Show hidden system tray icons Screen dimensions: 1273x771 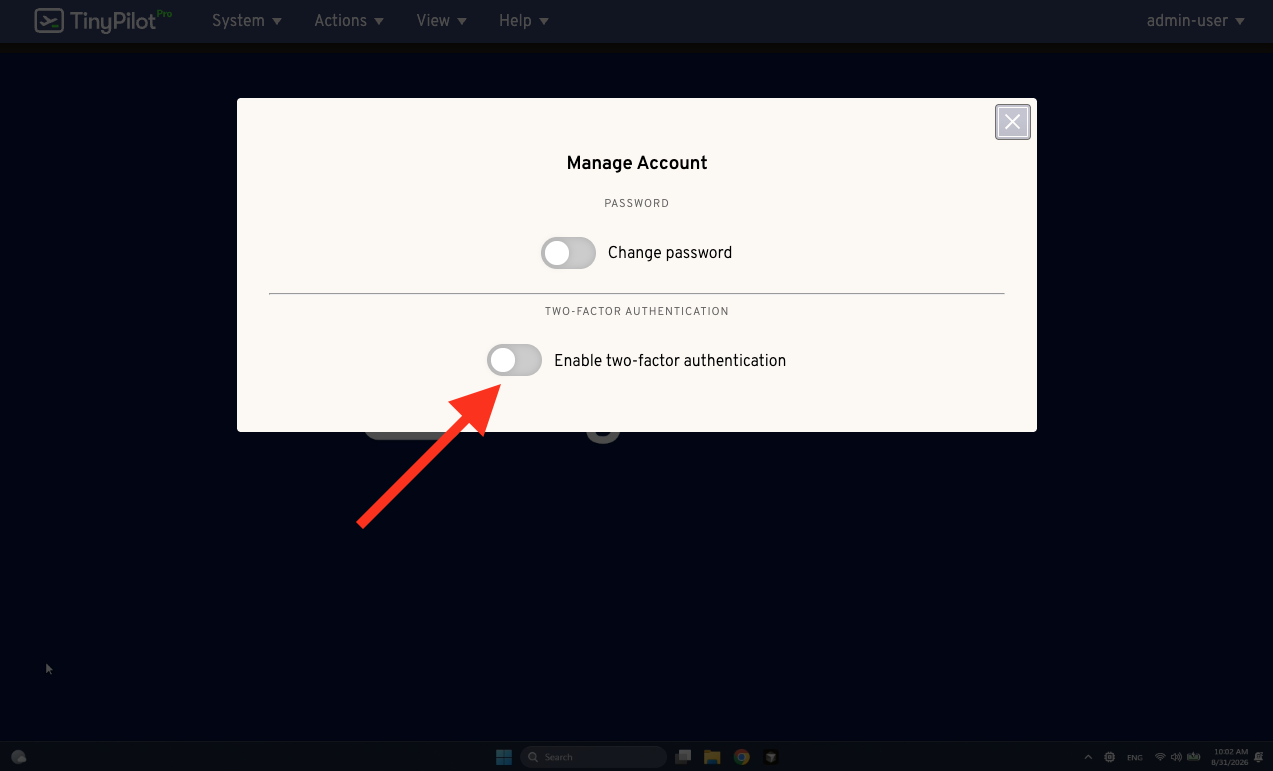pos(1088,757)
